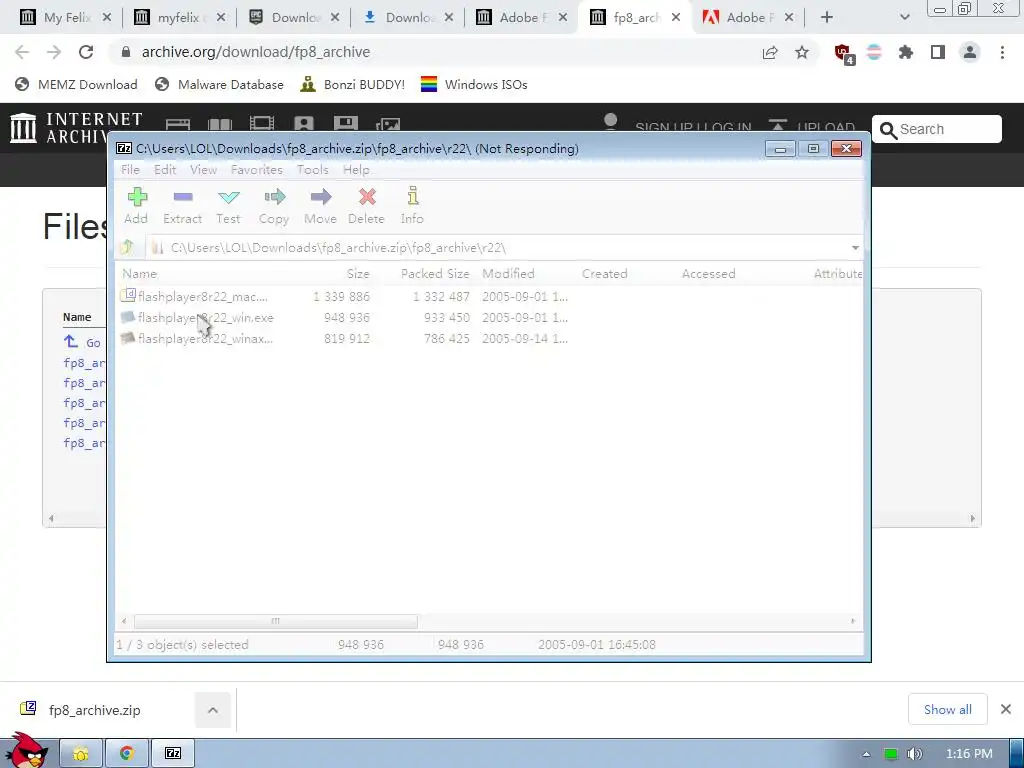Open the Angry Birds Start button
This screenshot has width=1024, height=768.
click(26, 750)
